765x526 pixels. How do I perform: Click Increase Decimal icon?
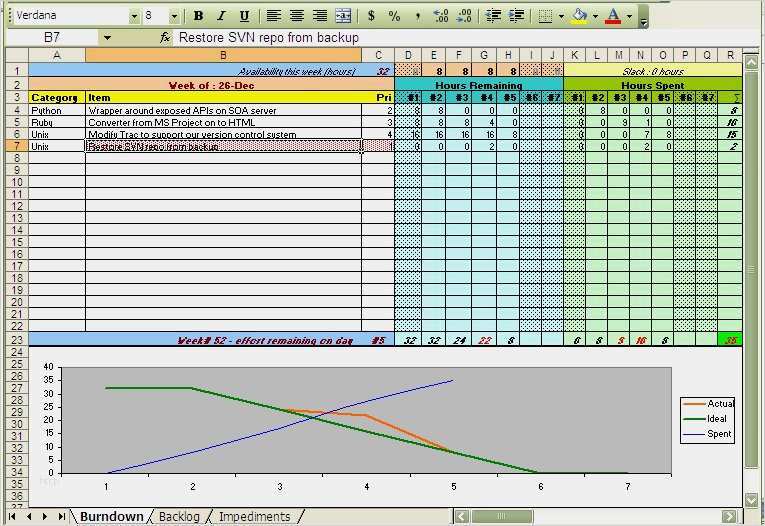coord(441,16)
